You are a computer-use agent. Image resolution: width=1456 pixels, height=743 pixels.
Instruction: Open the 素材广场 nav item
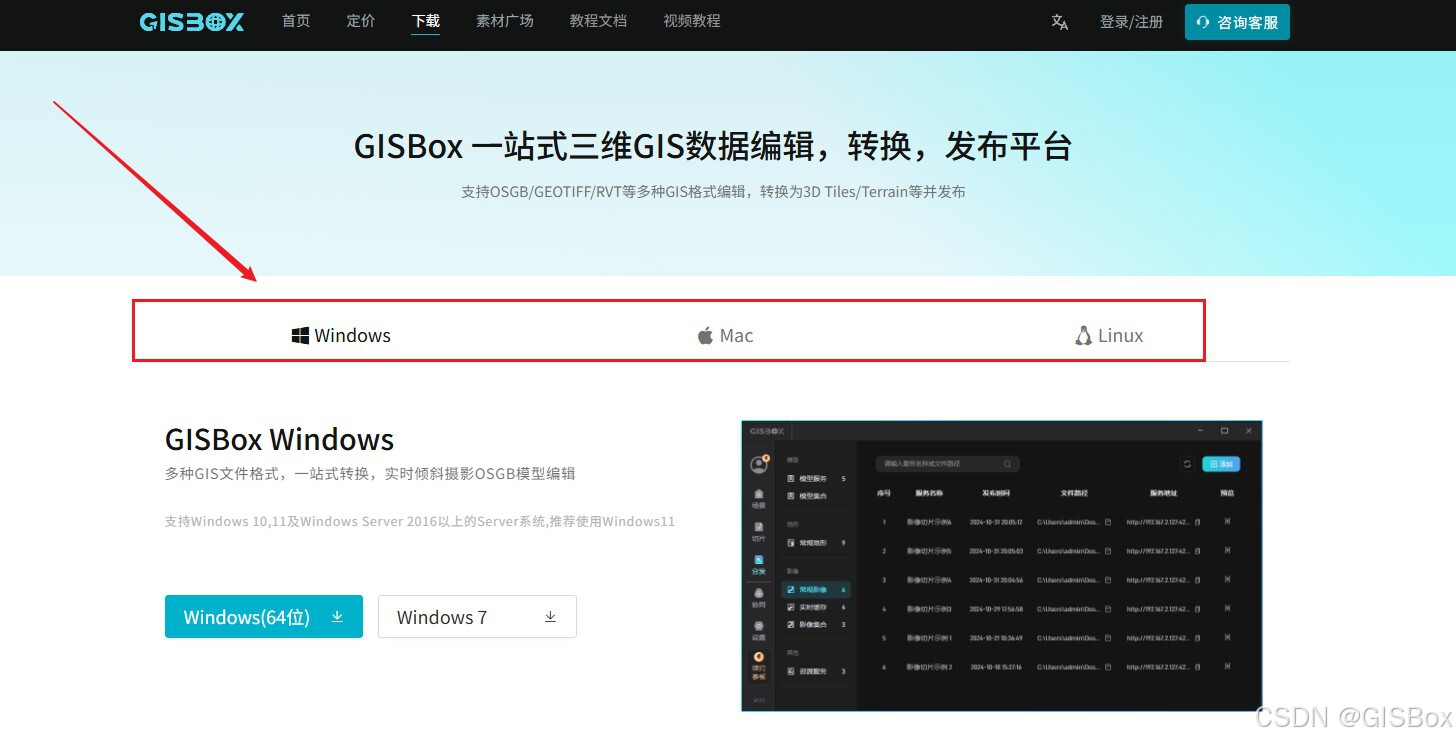click(505, 21)
